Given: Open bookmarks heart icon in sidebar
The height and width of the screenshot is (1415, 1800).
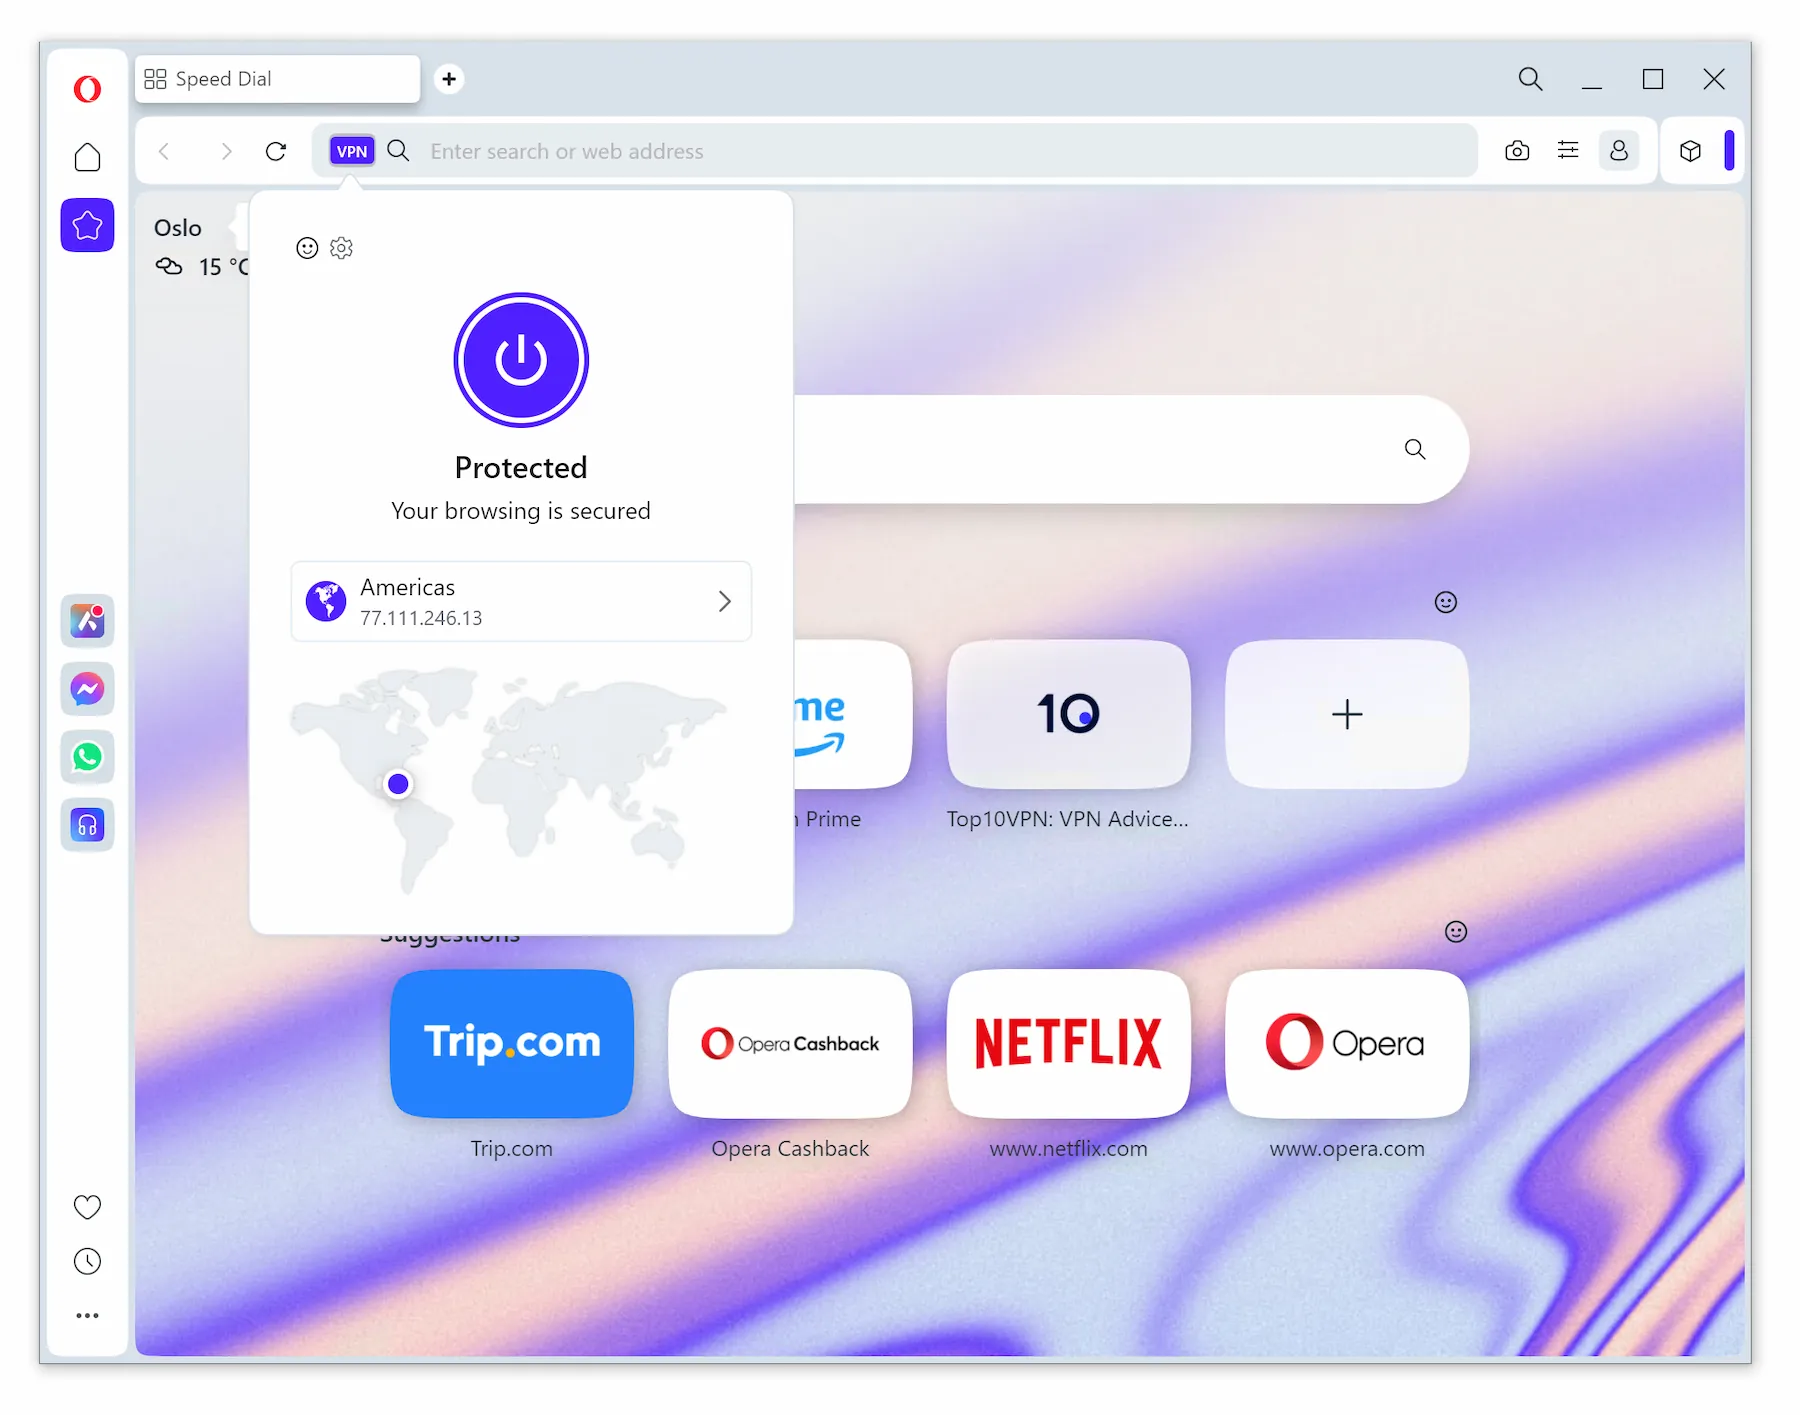Looking at the screenshot, I should coord(87,1207).
